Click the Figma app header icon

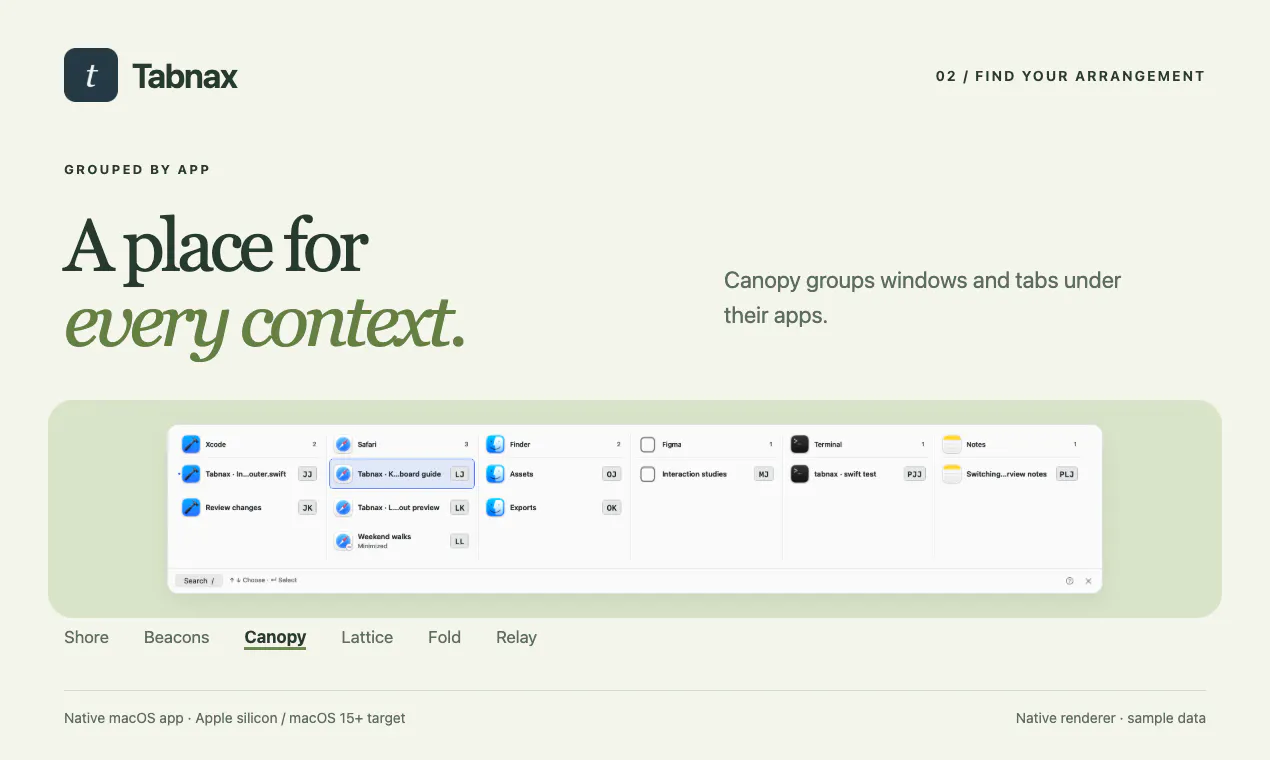click(x=647, y=444)
